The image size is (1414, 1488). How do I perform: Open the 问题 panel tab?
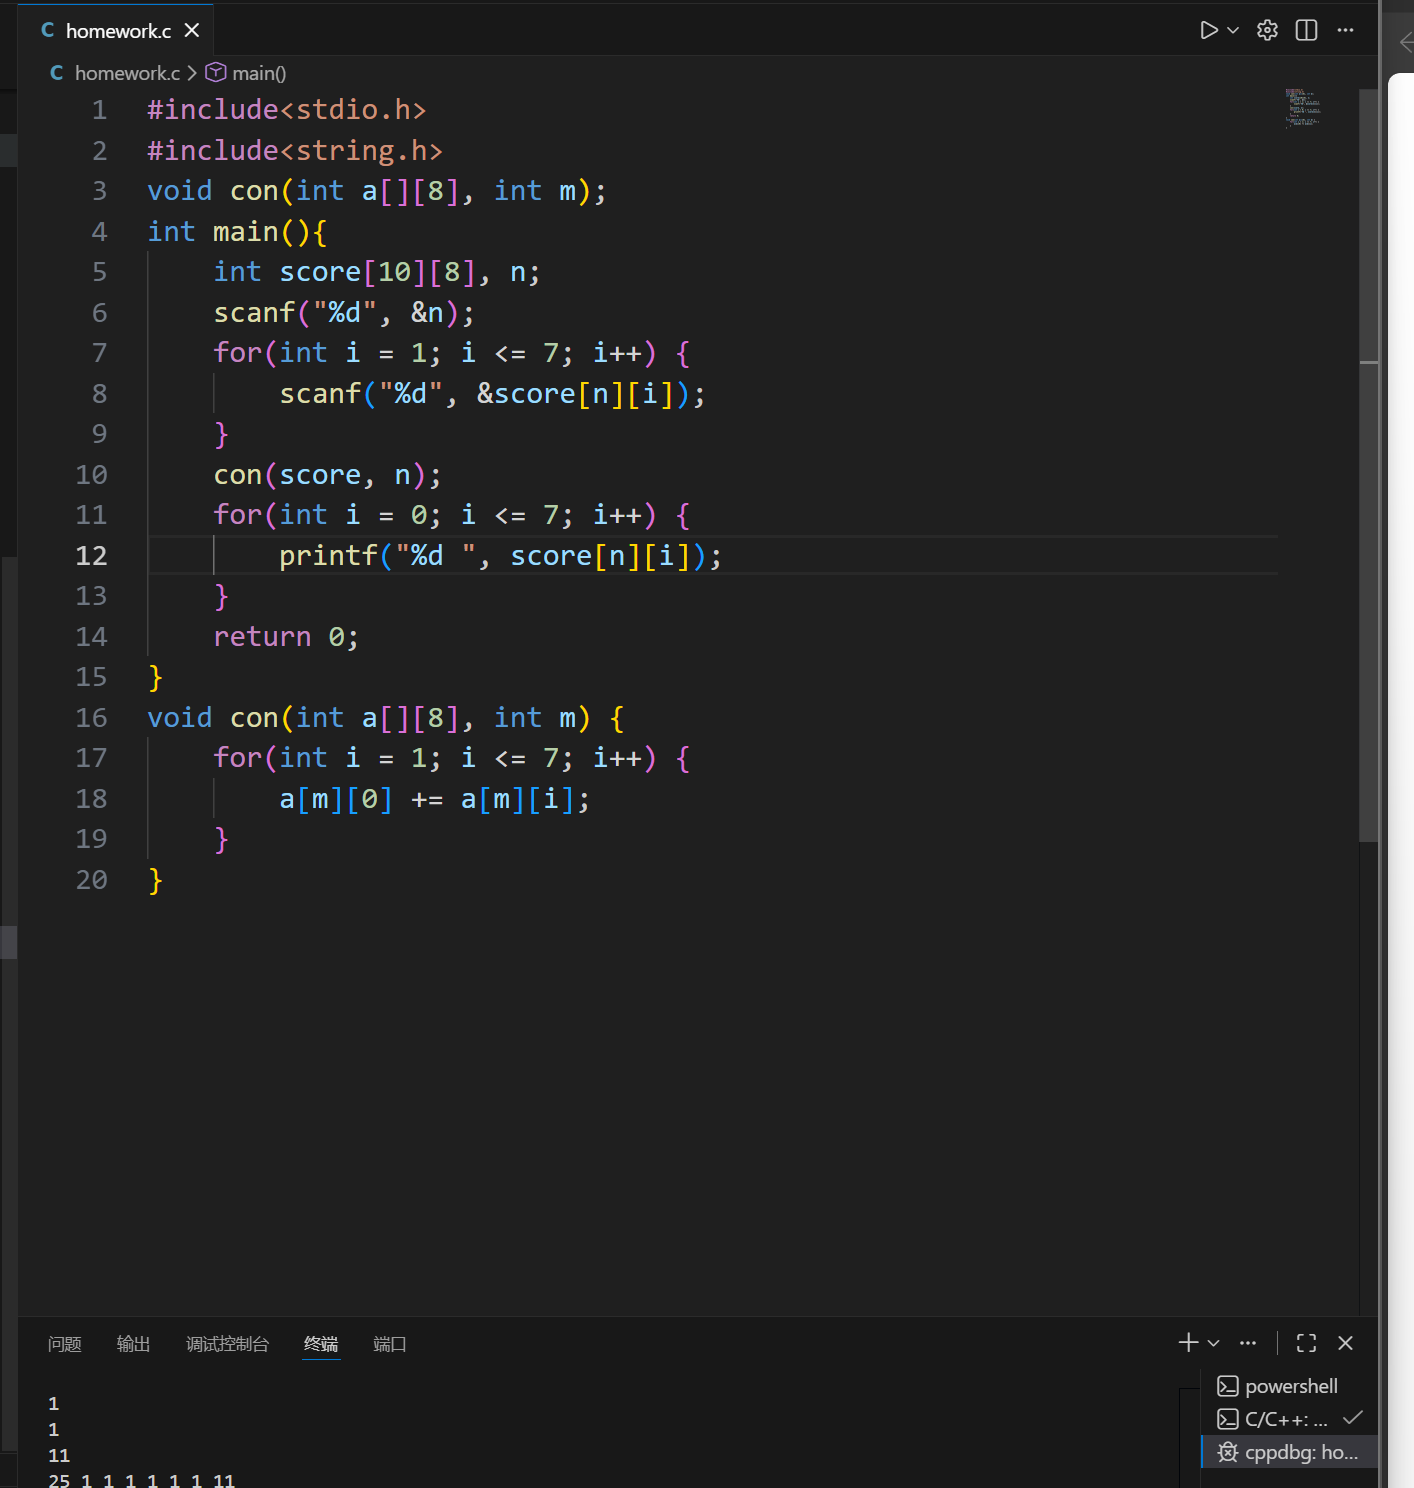(x=65, y=1344)
